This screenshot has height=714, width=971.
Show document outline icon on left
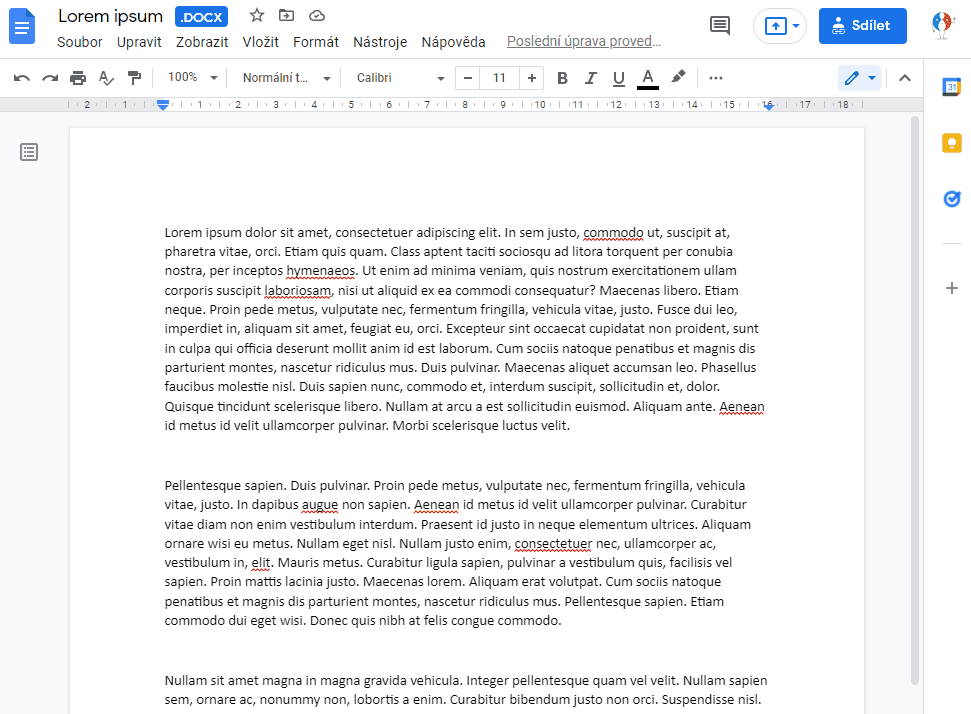(x=29, y=152)
